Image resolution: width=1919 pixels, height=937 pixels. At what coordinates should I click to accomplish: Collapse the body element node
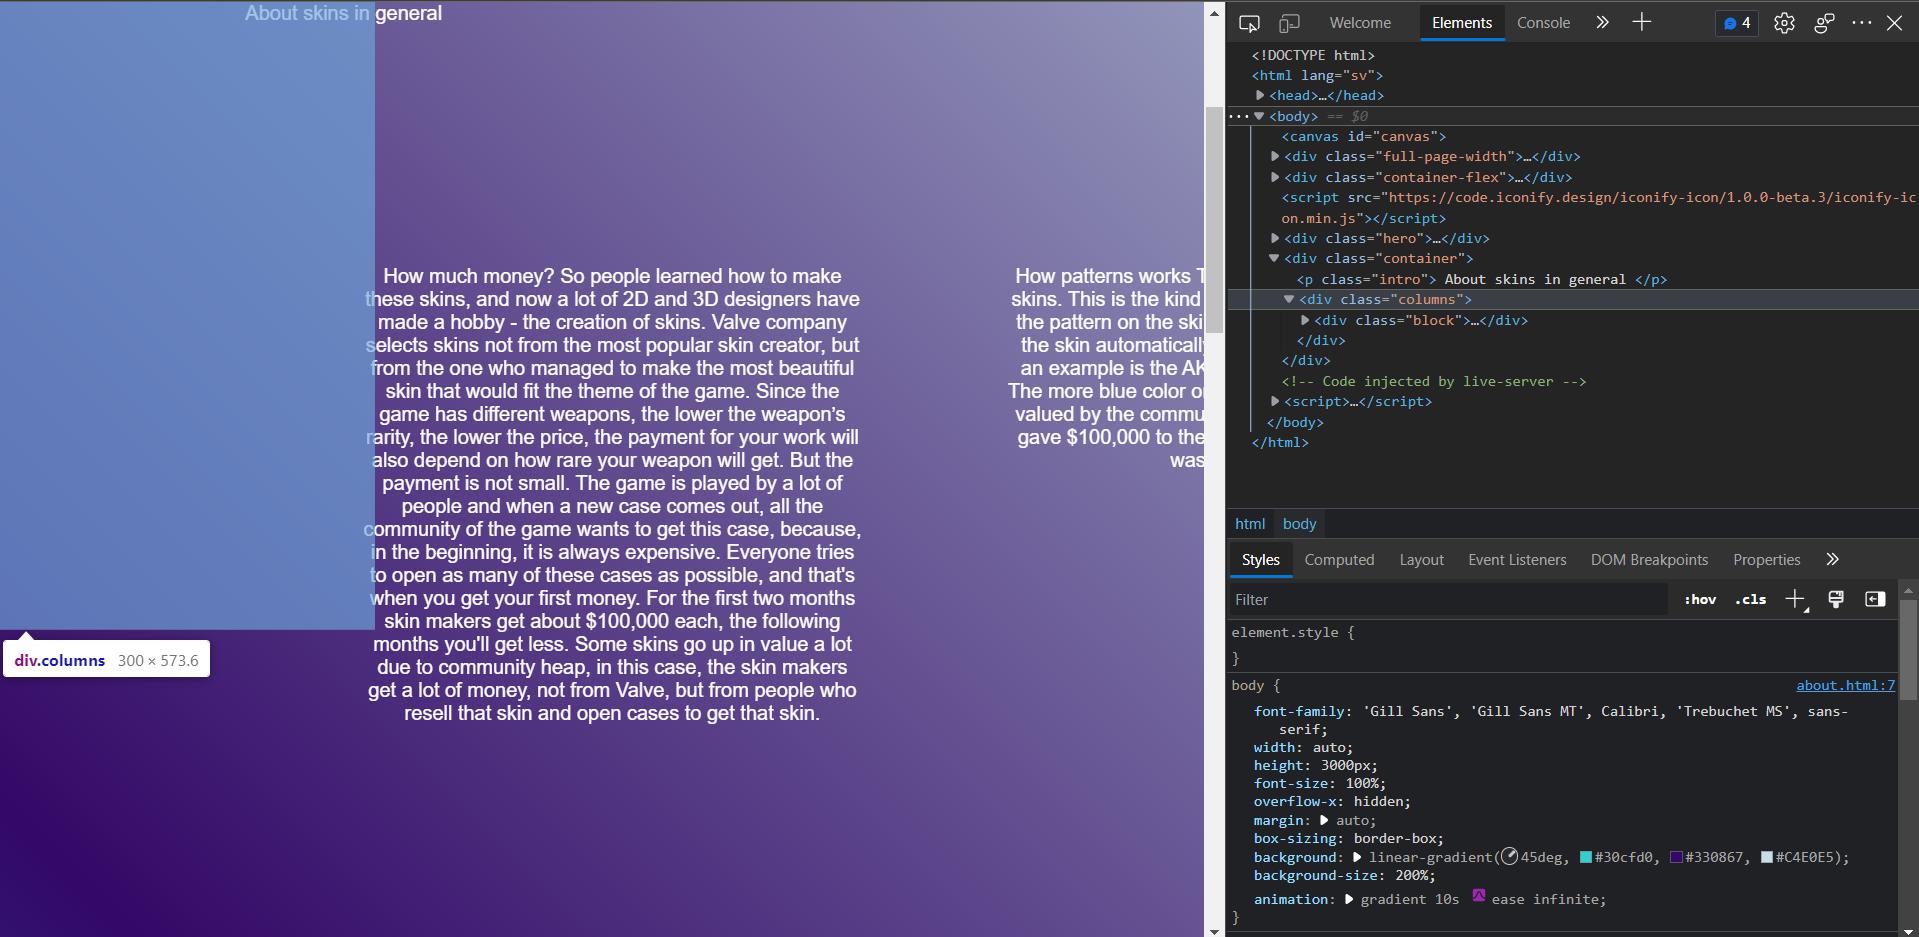tap(1260, 116)
